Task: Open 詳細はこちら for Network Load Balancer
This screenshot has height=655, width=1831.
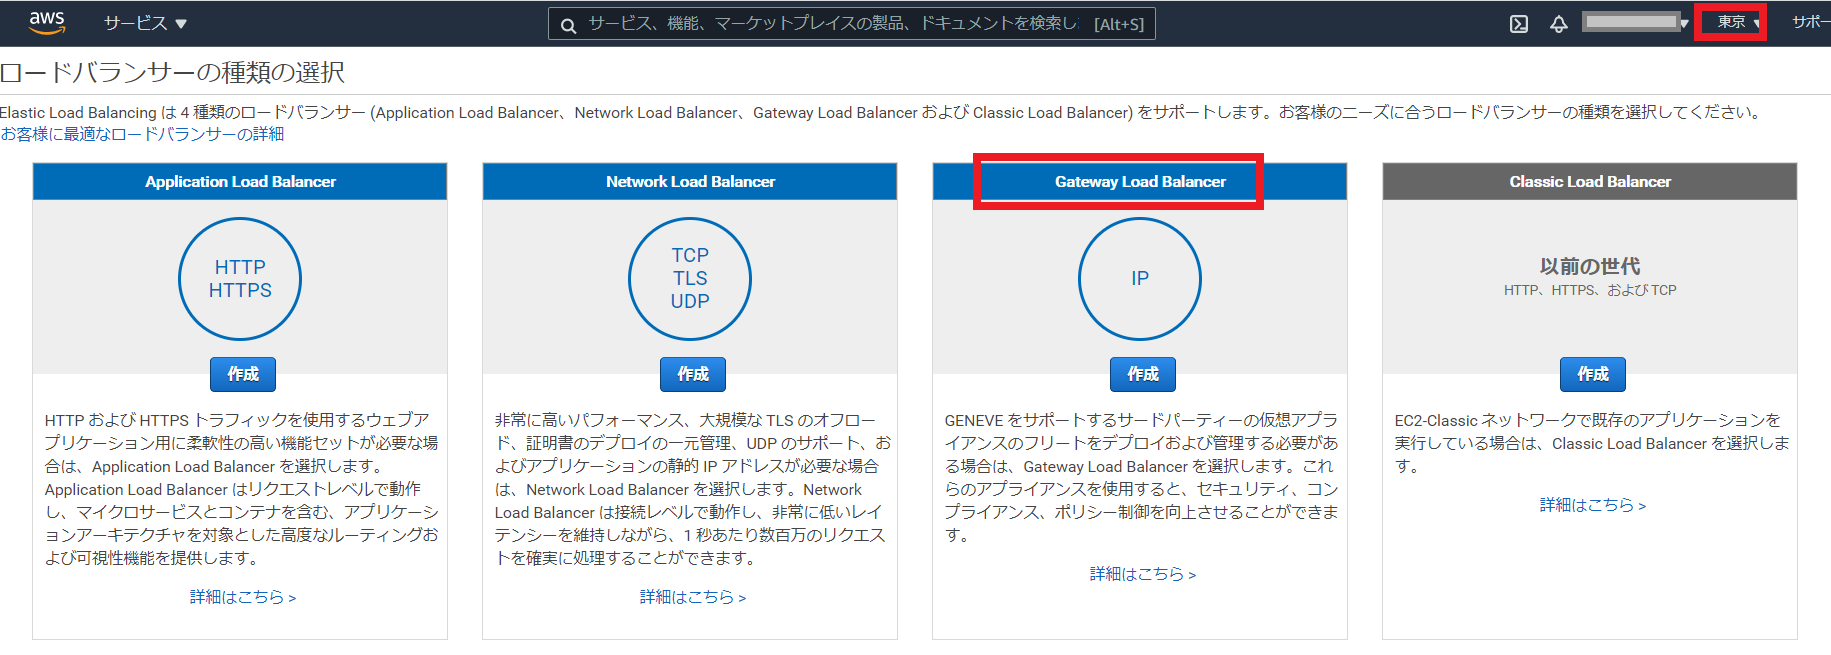Action: coord(693,597)
